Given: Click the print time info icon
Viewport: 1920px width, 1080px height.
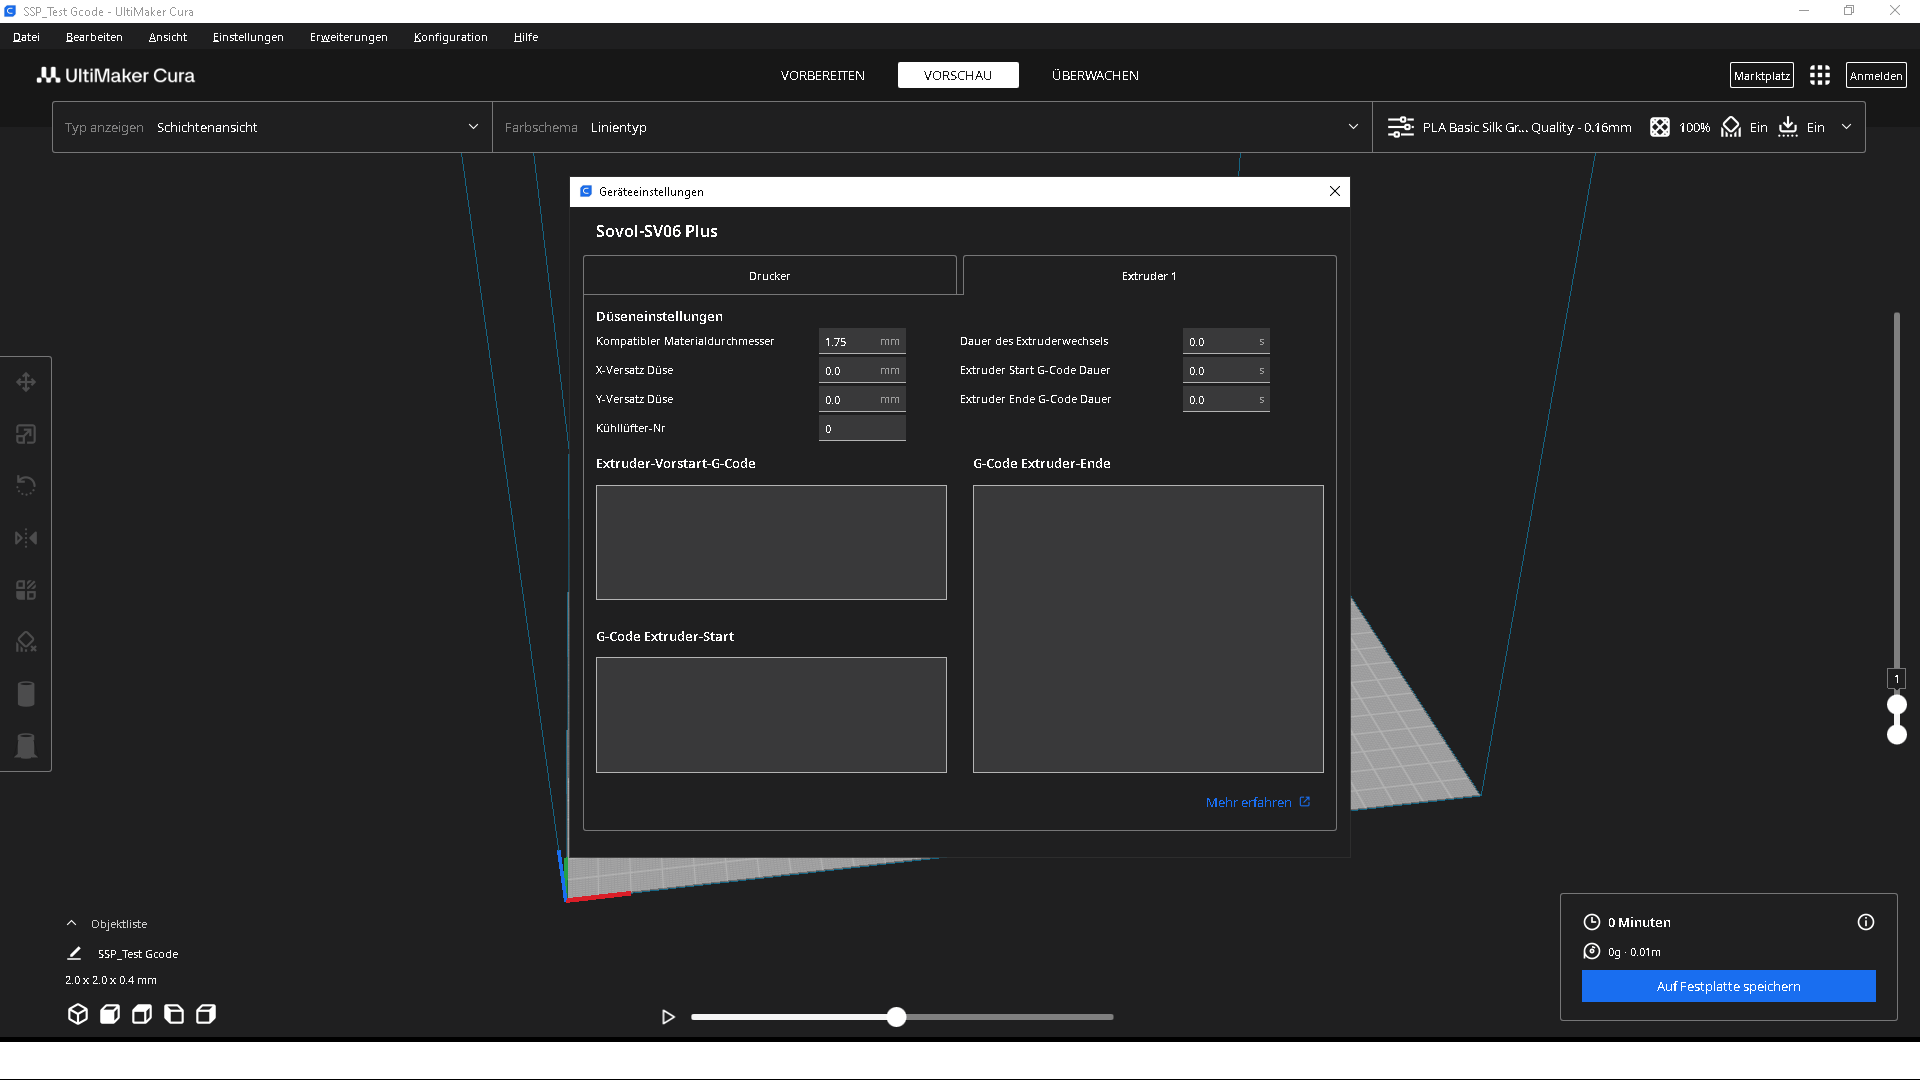Looking at the screenshot, I should coord(1865,922).
